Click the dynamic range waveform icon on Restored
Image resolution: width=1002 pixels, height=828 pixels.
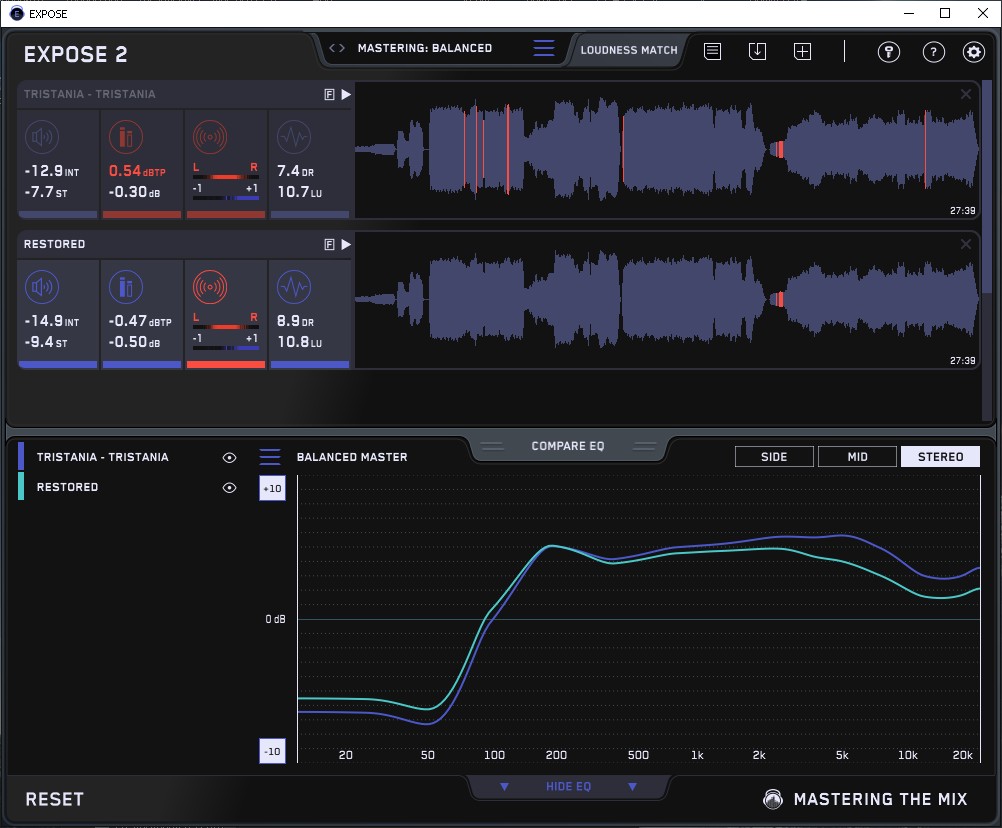[293, 288]
